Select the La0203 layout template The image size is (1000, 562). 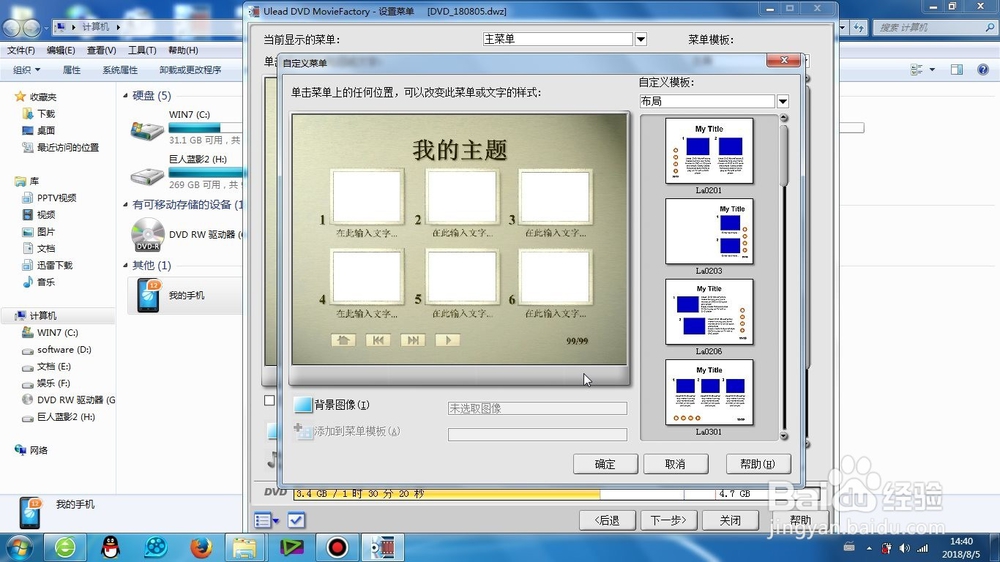709,232
